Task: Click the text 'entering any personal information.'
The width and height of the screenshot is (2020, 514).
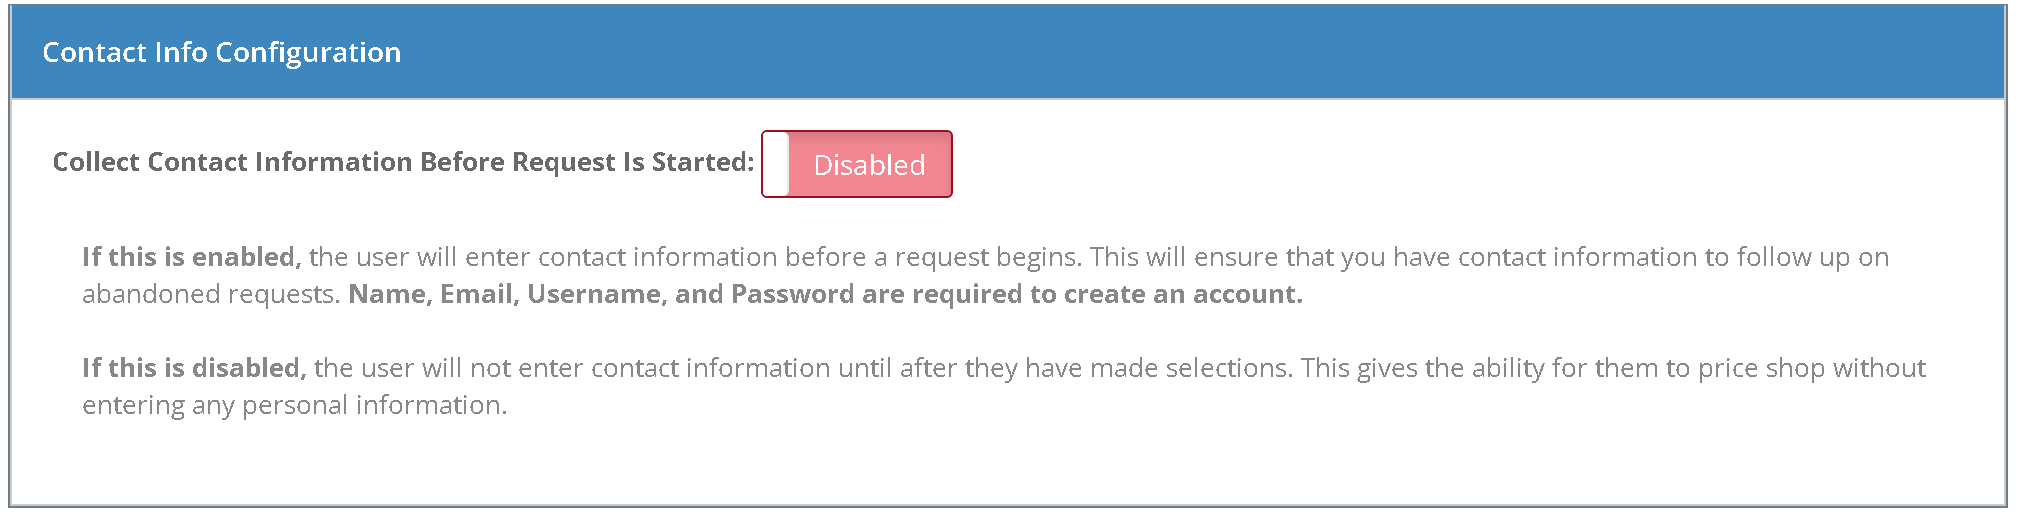Action: pos(294,405)
